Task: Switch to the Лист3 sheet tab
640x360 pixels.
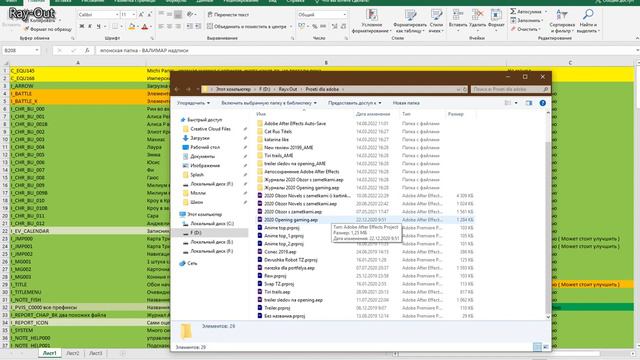Action: point(96,353)
